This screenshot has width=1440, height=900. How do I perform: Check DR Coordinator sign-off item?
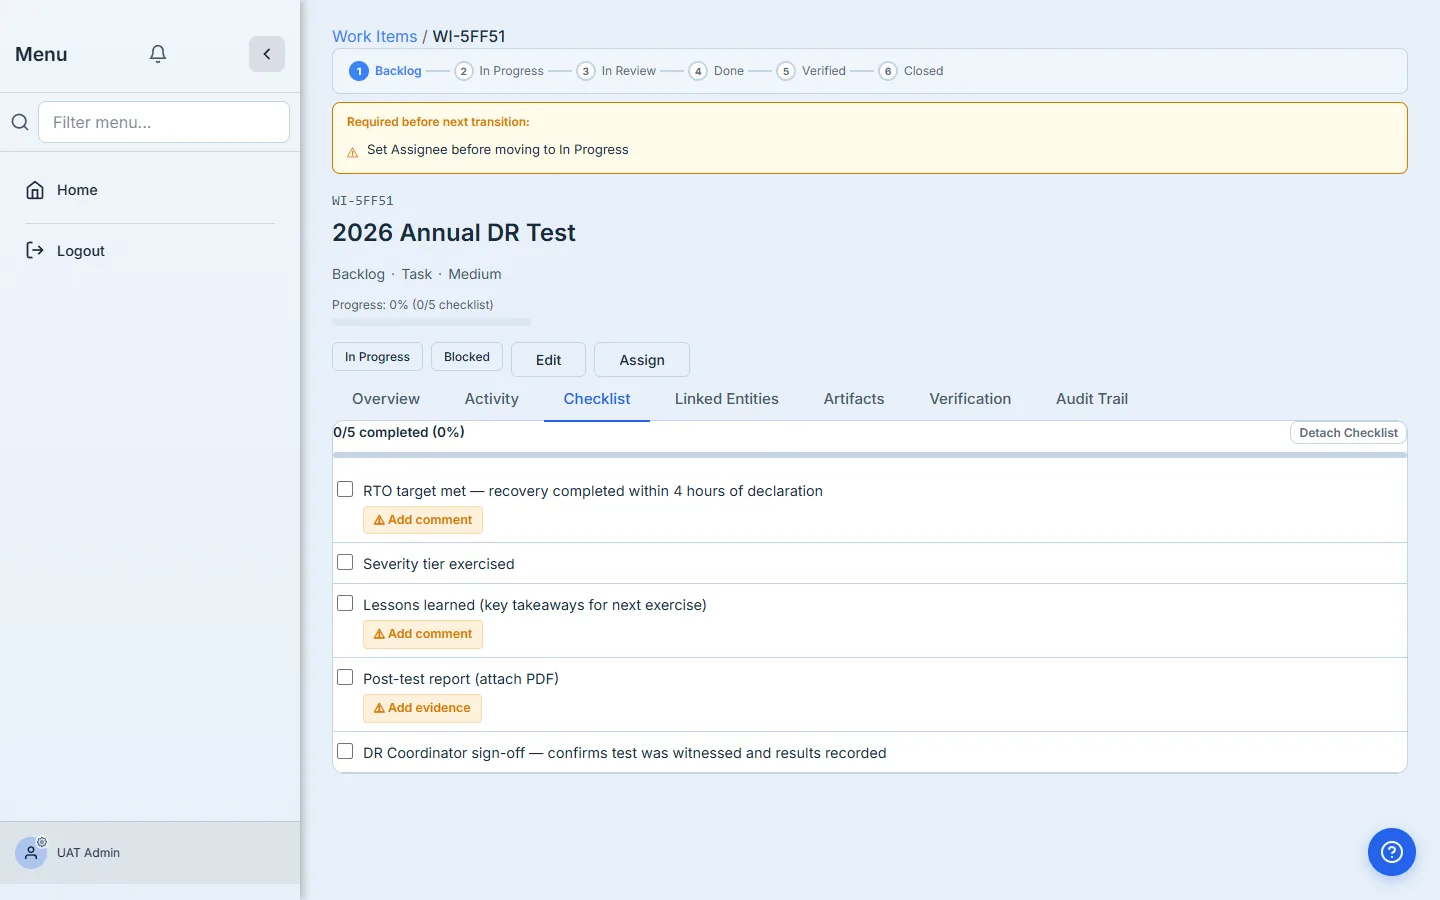345,751
